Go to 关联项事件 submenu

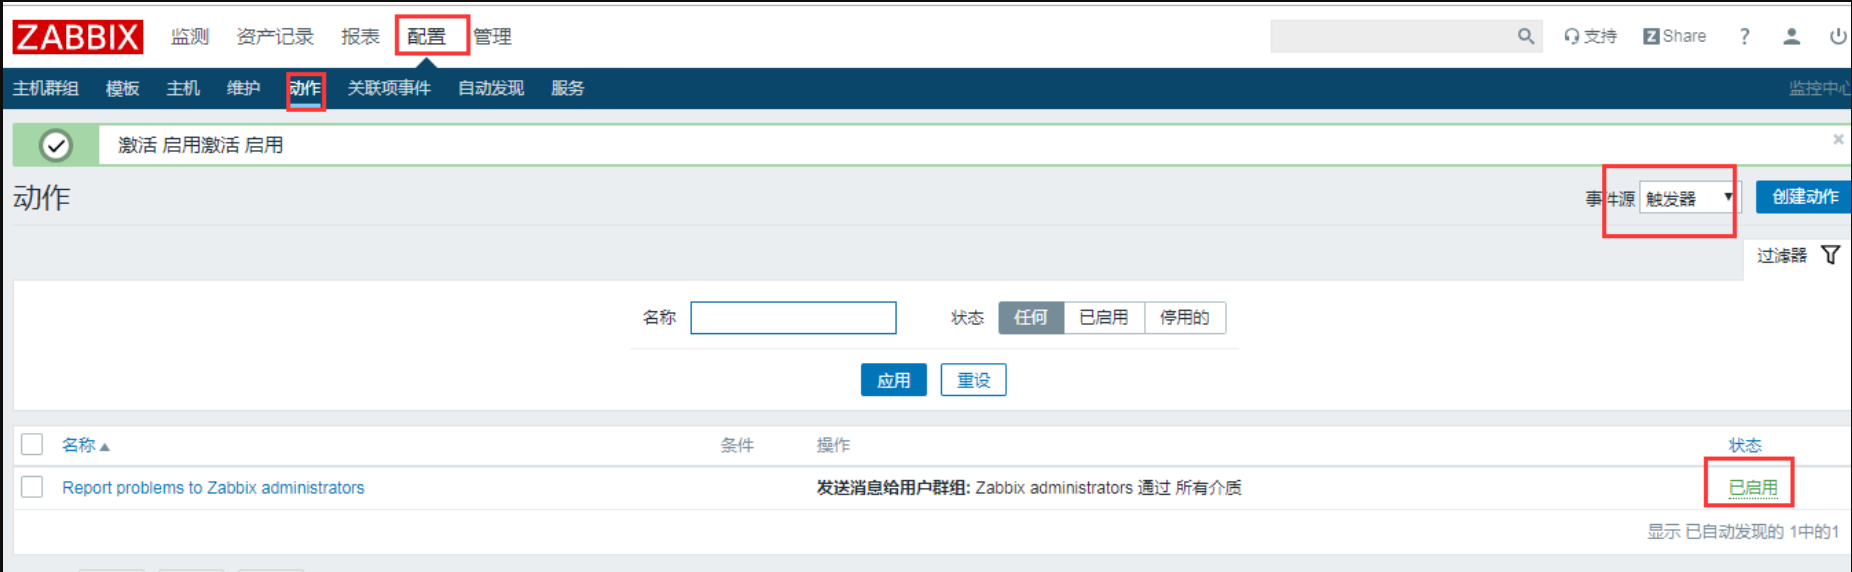389,88
